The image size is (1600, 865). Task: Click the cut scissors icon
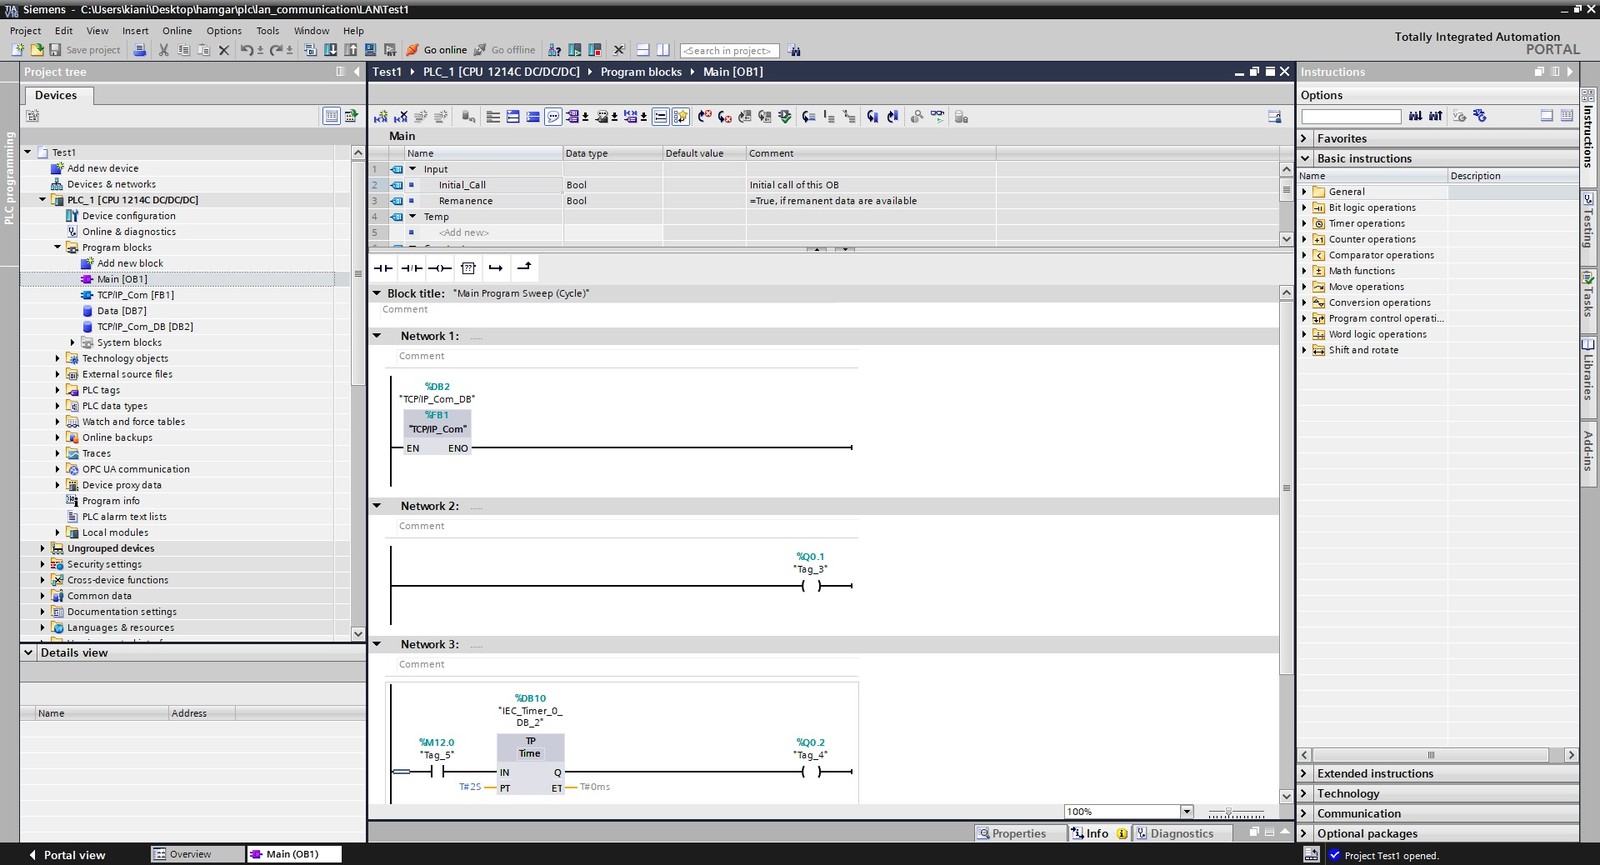click(164, 50)
